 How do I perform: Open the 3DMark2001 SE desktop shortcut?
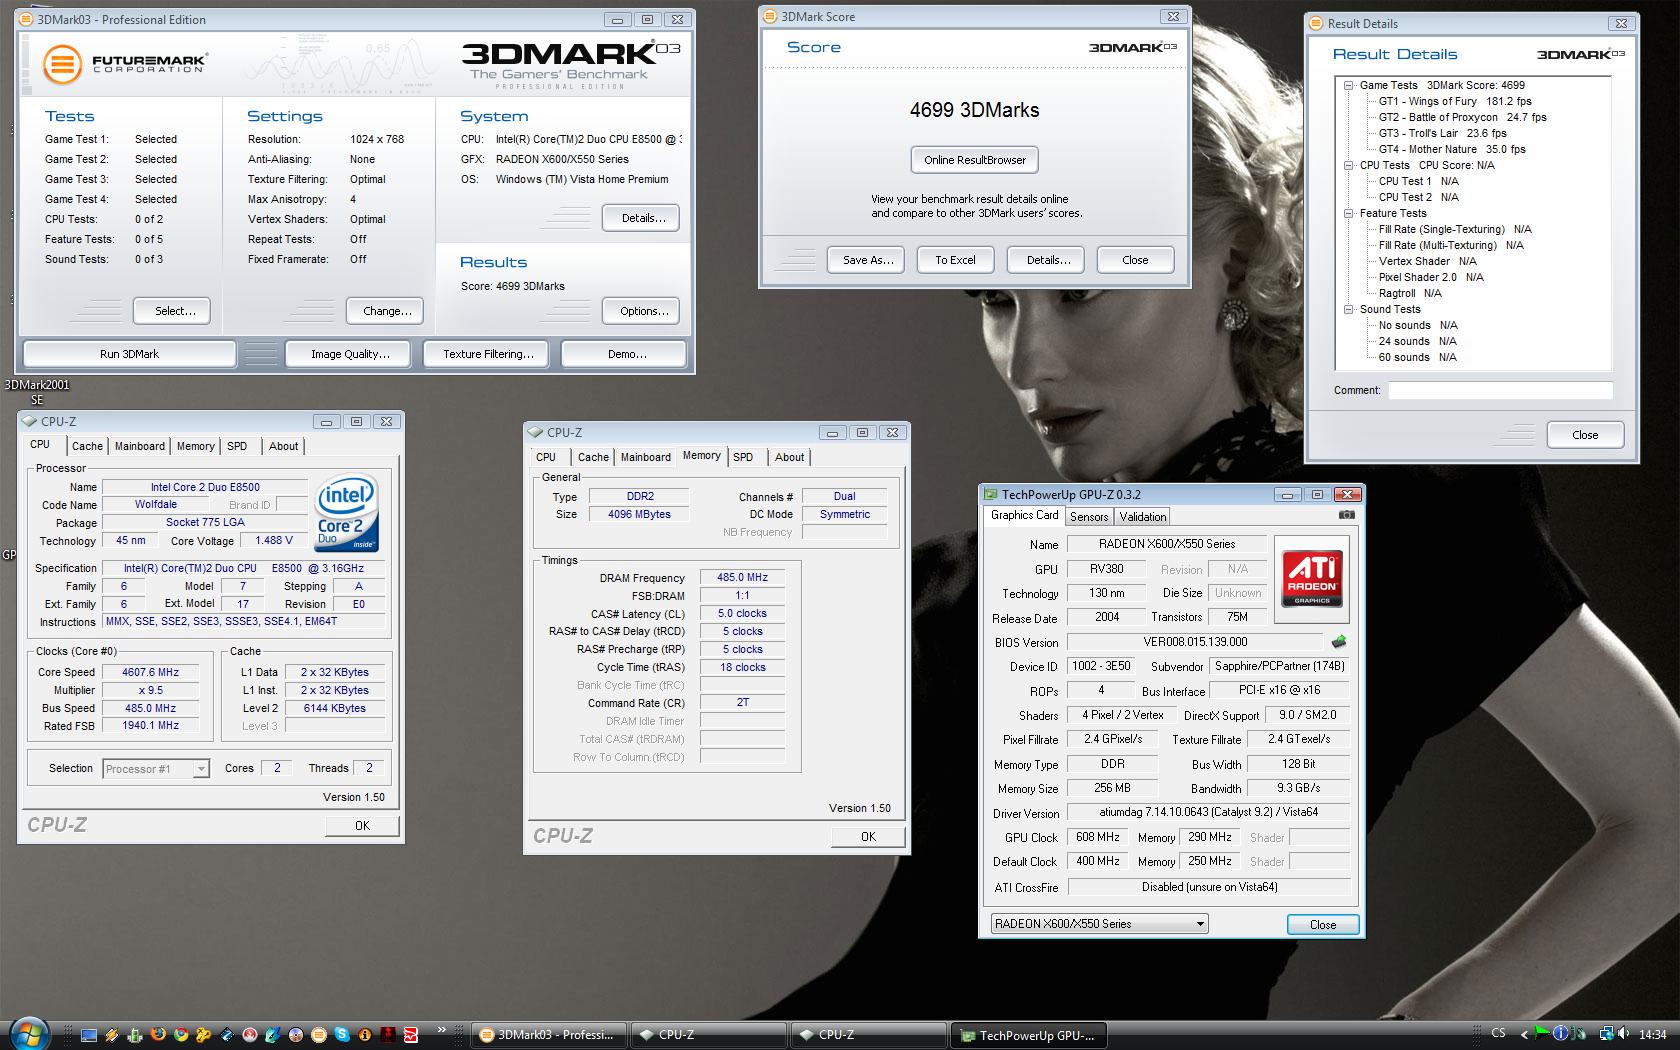coord(37,391)
